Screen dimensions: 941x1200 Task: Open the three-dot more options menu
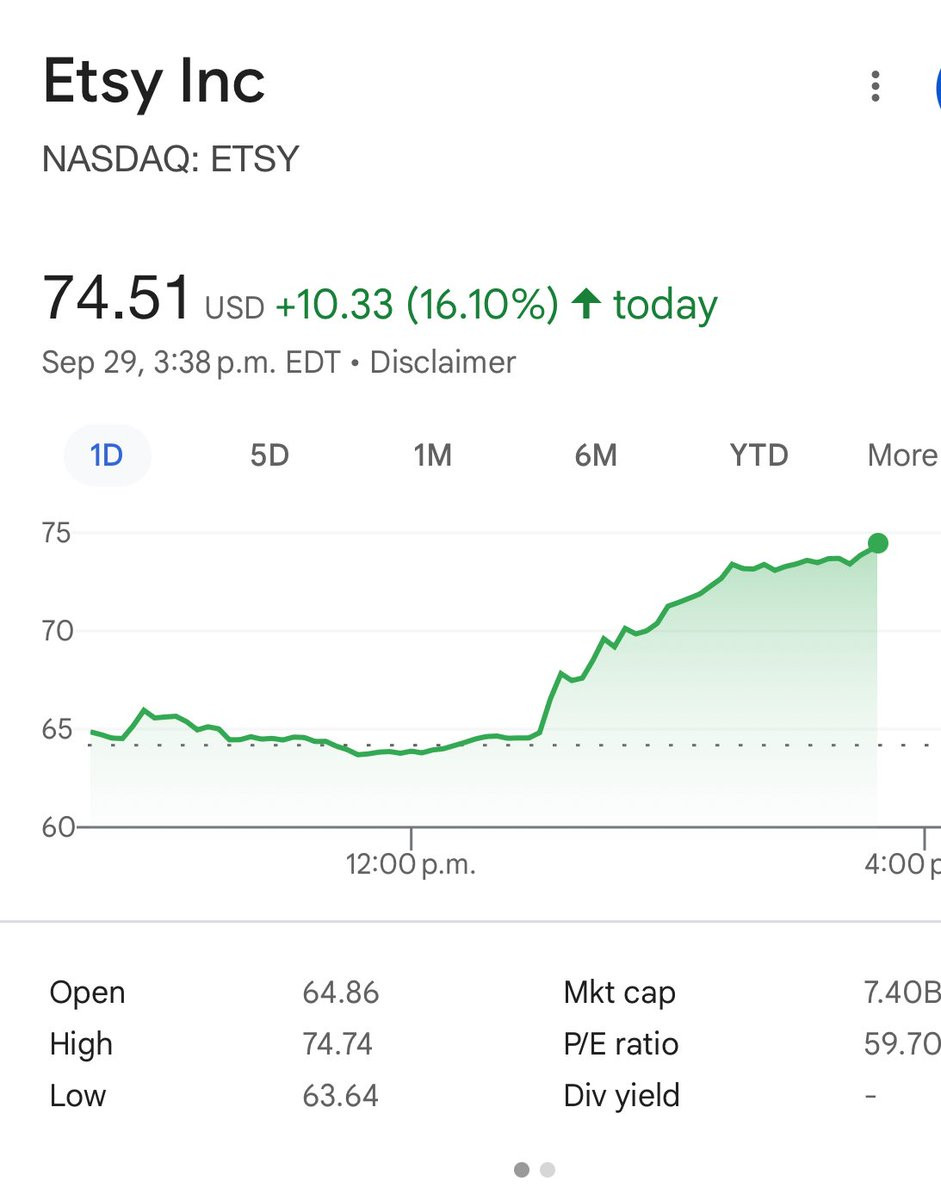[875, 87]
